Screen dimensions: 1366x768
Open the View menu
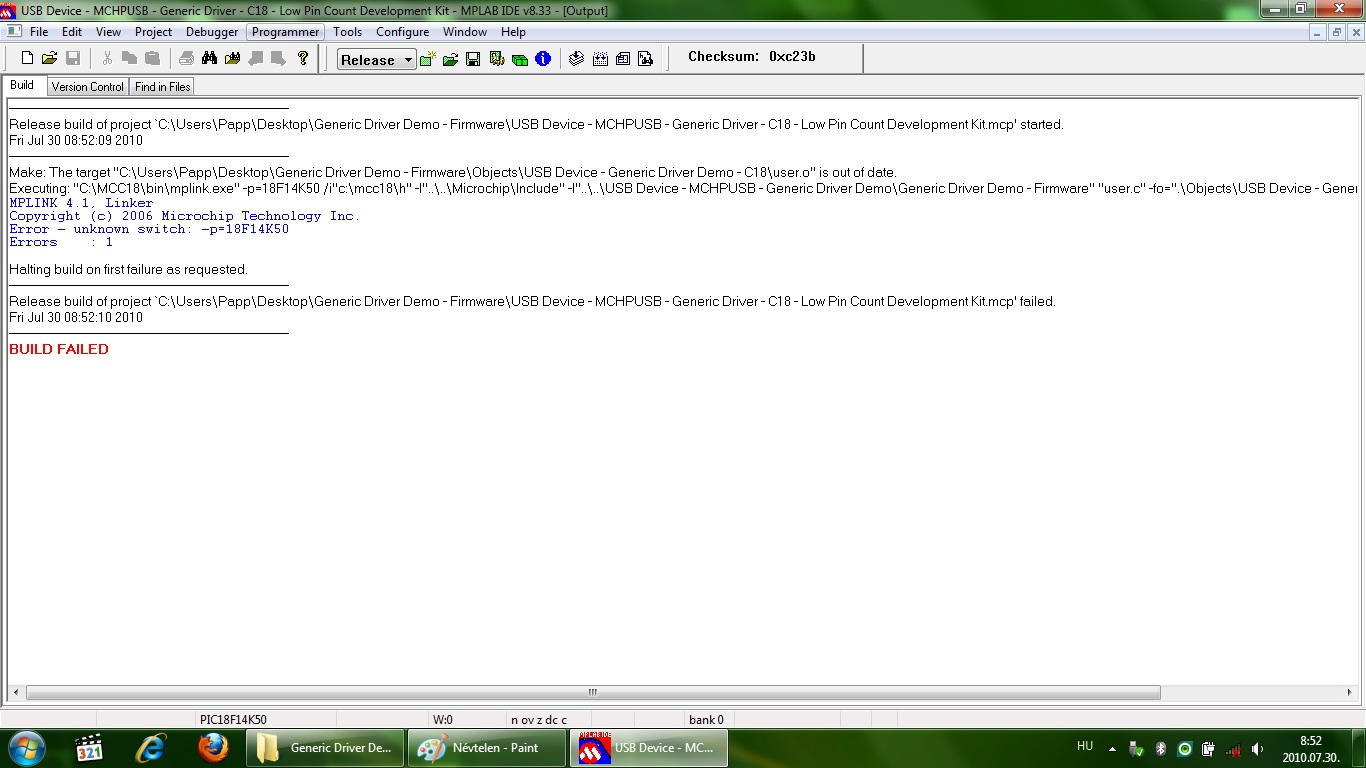pyautogui.click(x=108, y=32)
